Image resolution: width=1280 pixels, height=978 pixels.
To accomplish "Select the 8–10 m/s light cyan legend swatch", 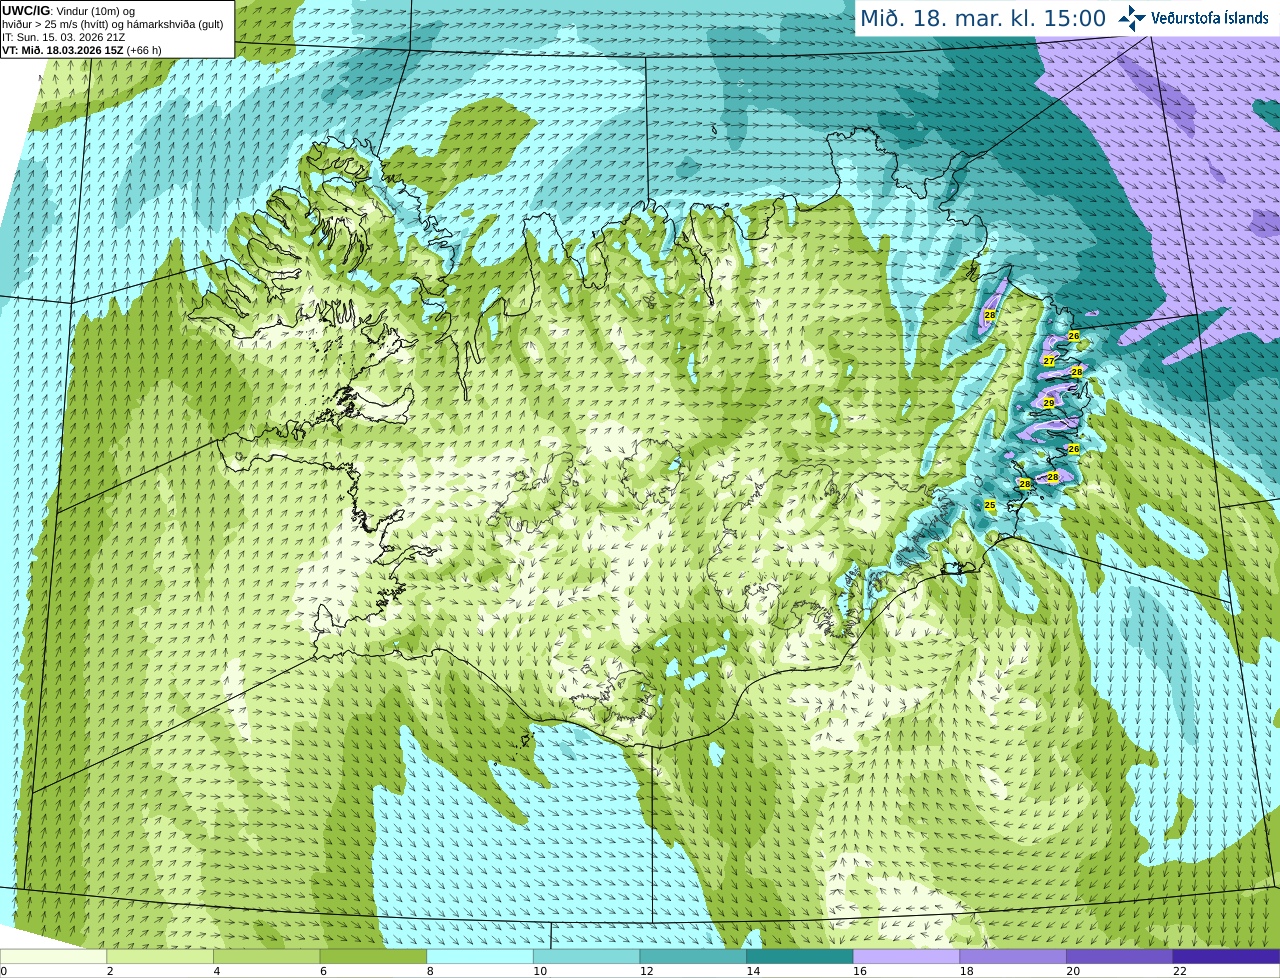I will [480, 956].
